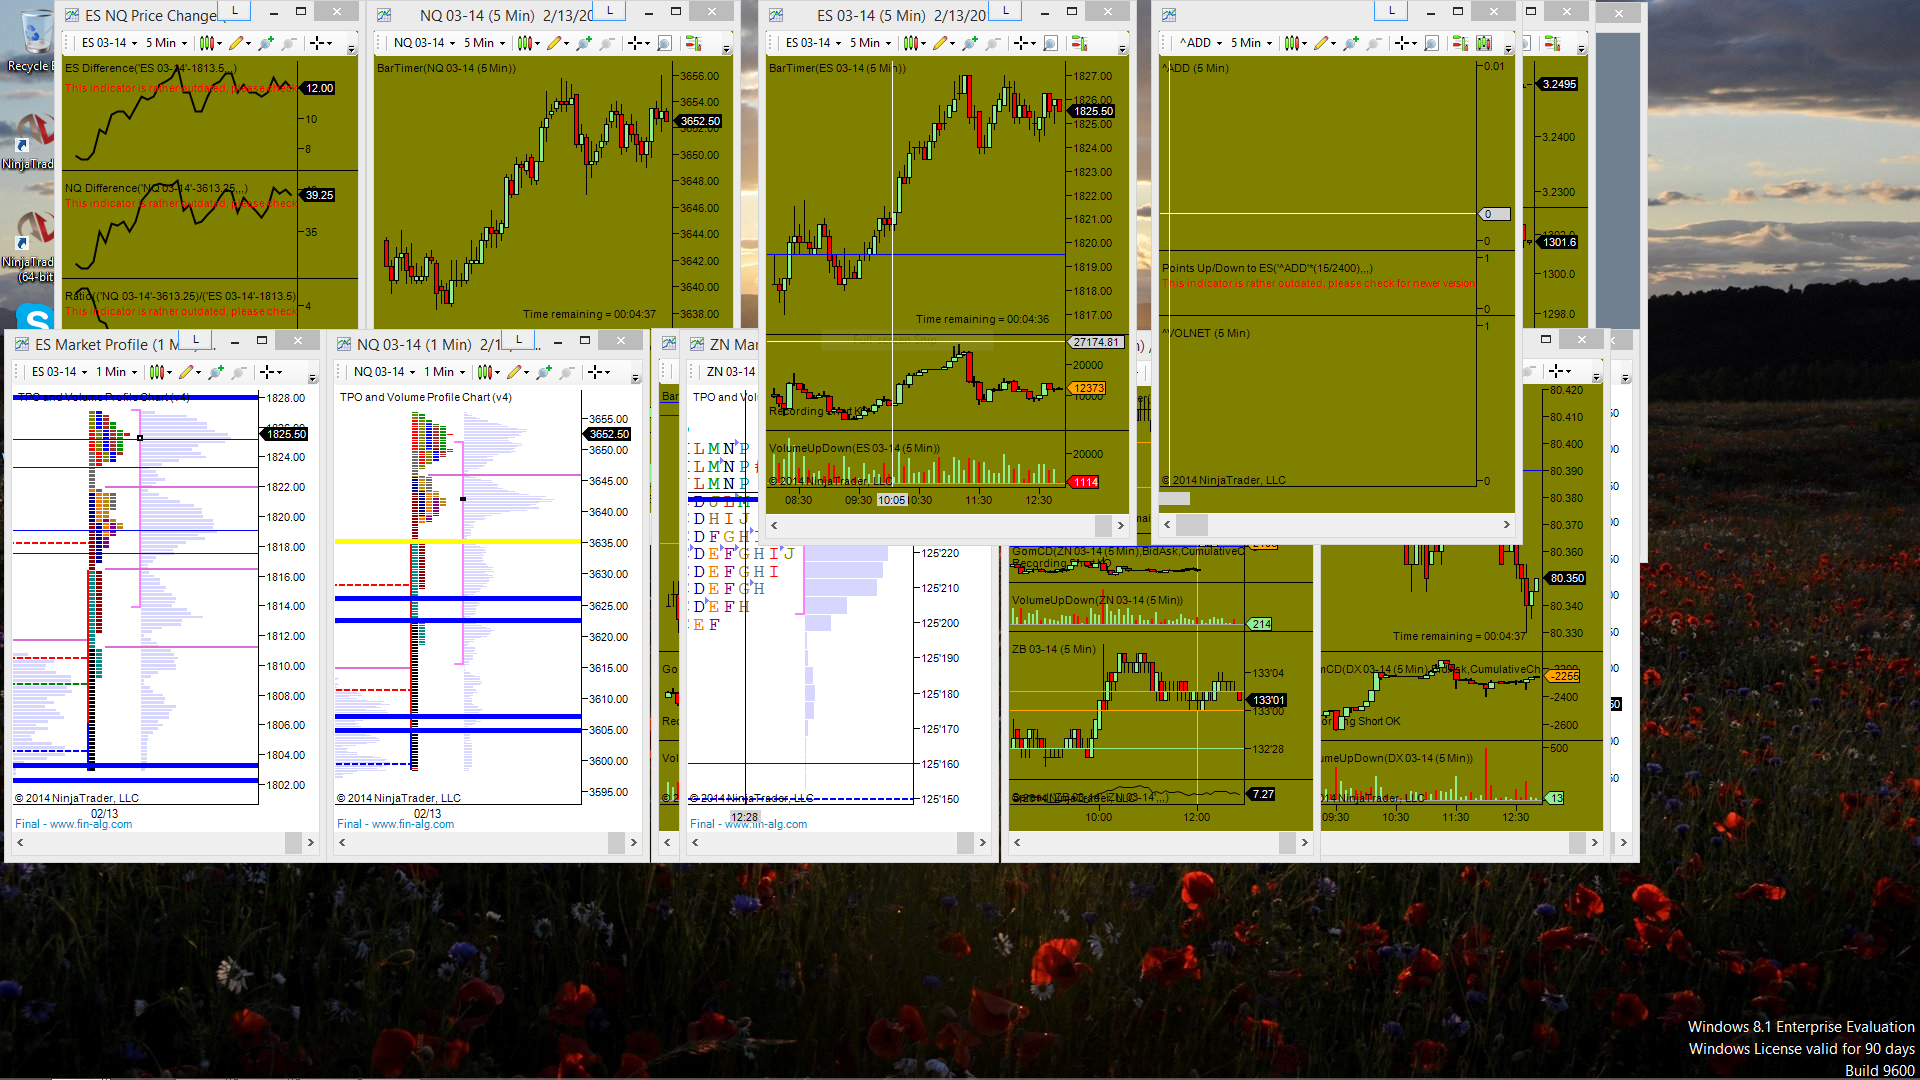Open www.fin-alg.com link under ES Market Profile
Screen dimensions: 1920x1080
(91, 824)
